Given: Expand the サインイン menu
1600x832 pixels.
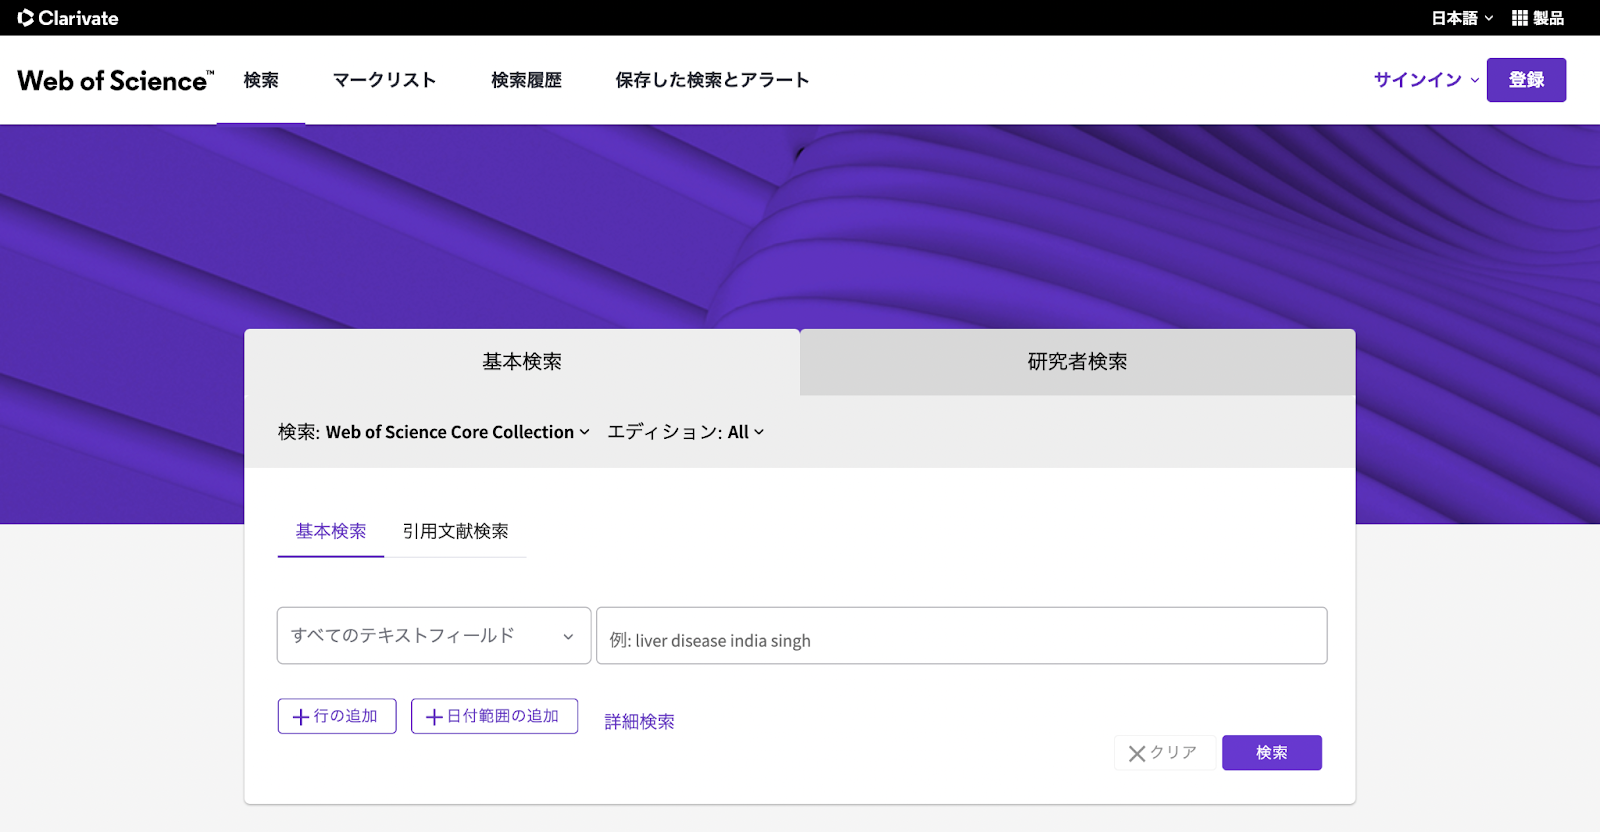Looking at the screenshot, I should tap(1425, 80).
